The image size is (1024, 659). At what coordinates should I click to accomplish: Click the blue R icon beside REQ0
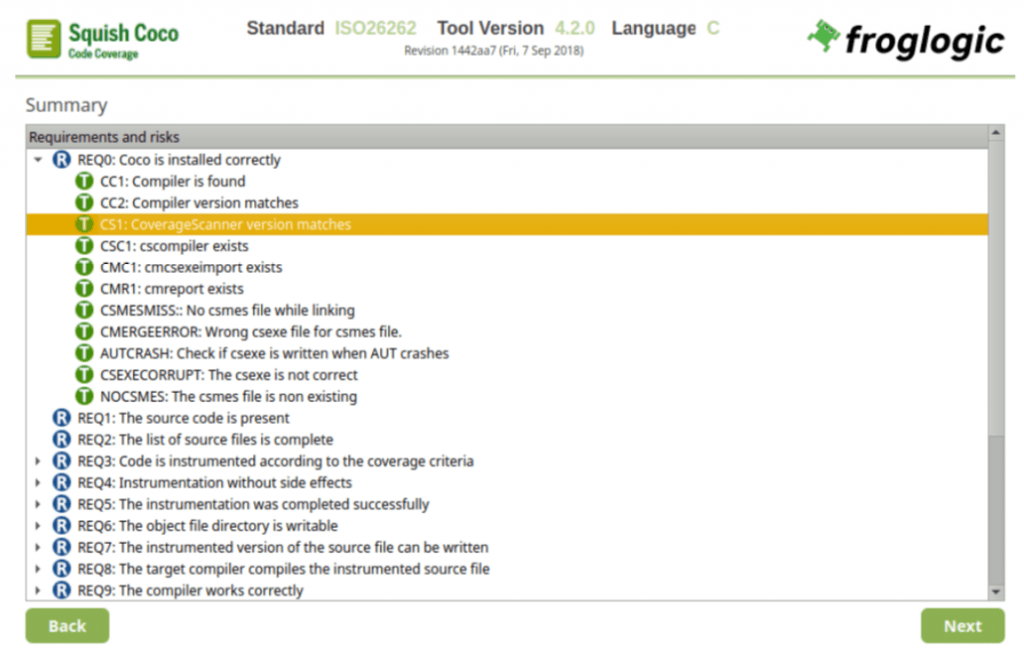click(62, 160)
